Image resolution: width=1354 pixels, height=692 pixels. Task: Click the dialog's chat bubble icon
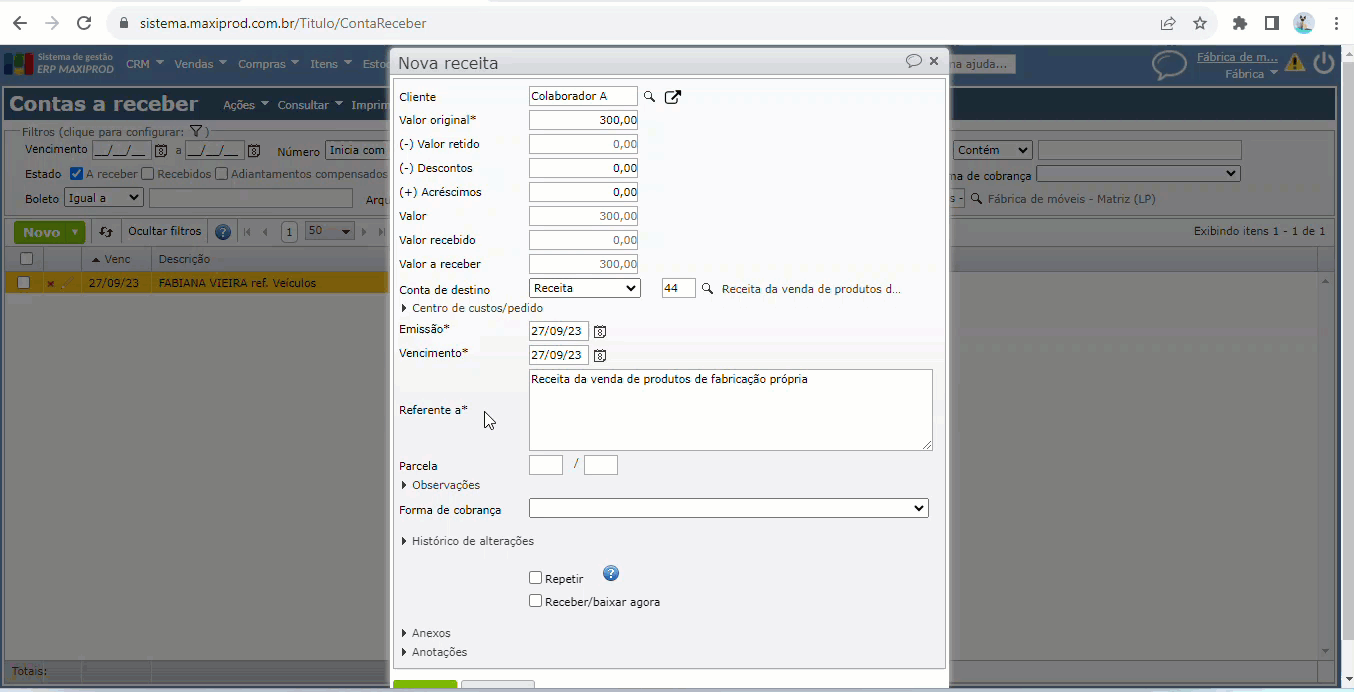[913, 61]
